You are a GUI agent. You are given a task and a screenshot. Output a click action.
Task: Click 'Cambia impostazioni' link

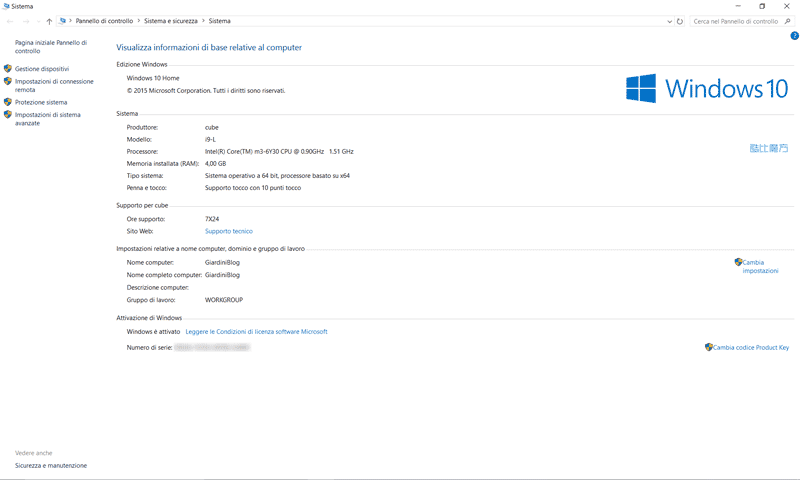(760, 266)
